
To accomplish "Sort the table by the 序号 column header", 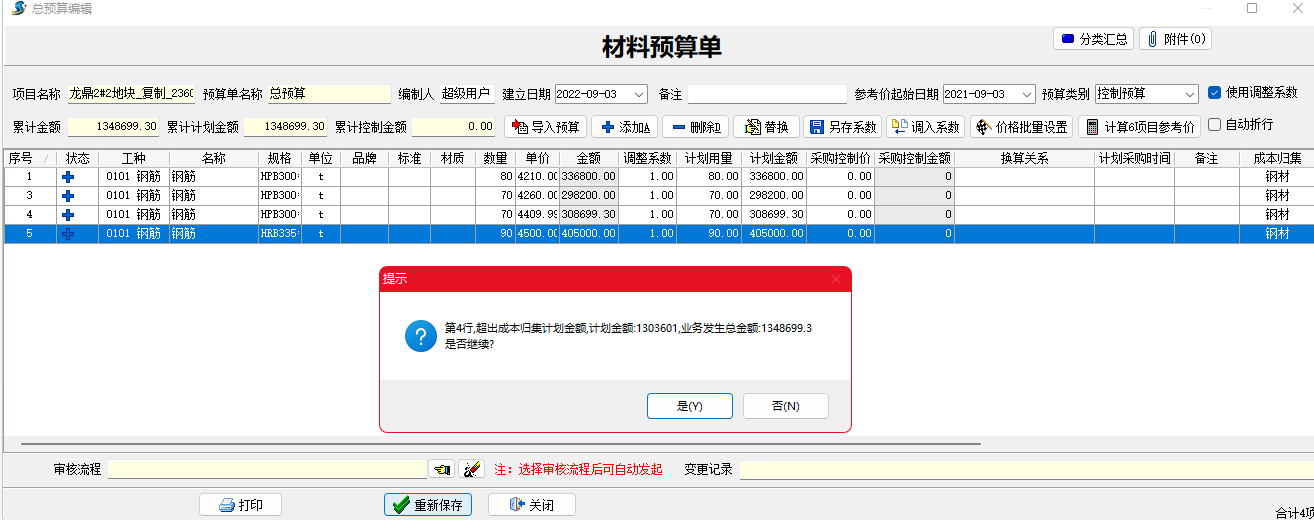I will (x=22, y=158).
